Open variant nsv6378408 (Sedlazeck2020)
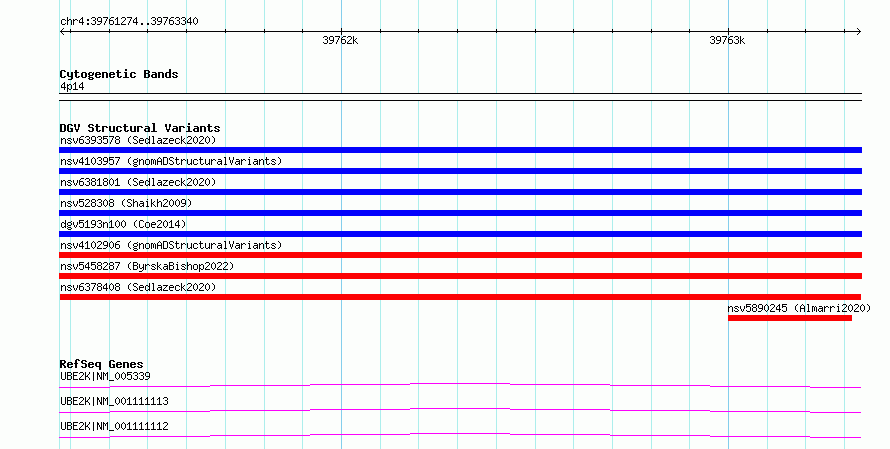 (x=138, y=287)
